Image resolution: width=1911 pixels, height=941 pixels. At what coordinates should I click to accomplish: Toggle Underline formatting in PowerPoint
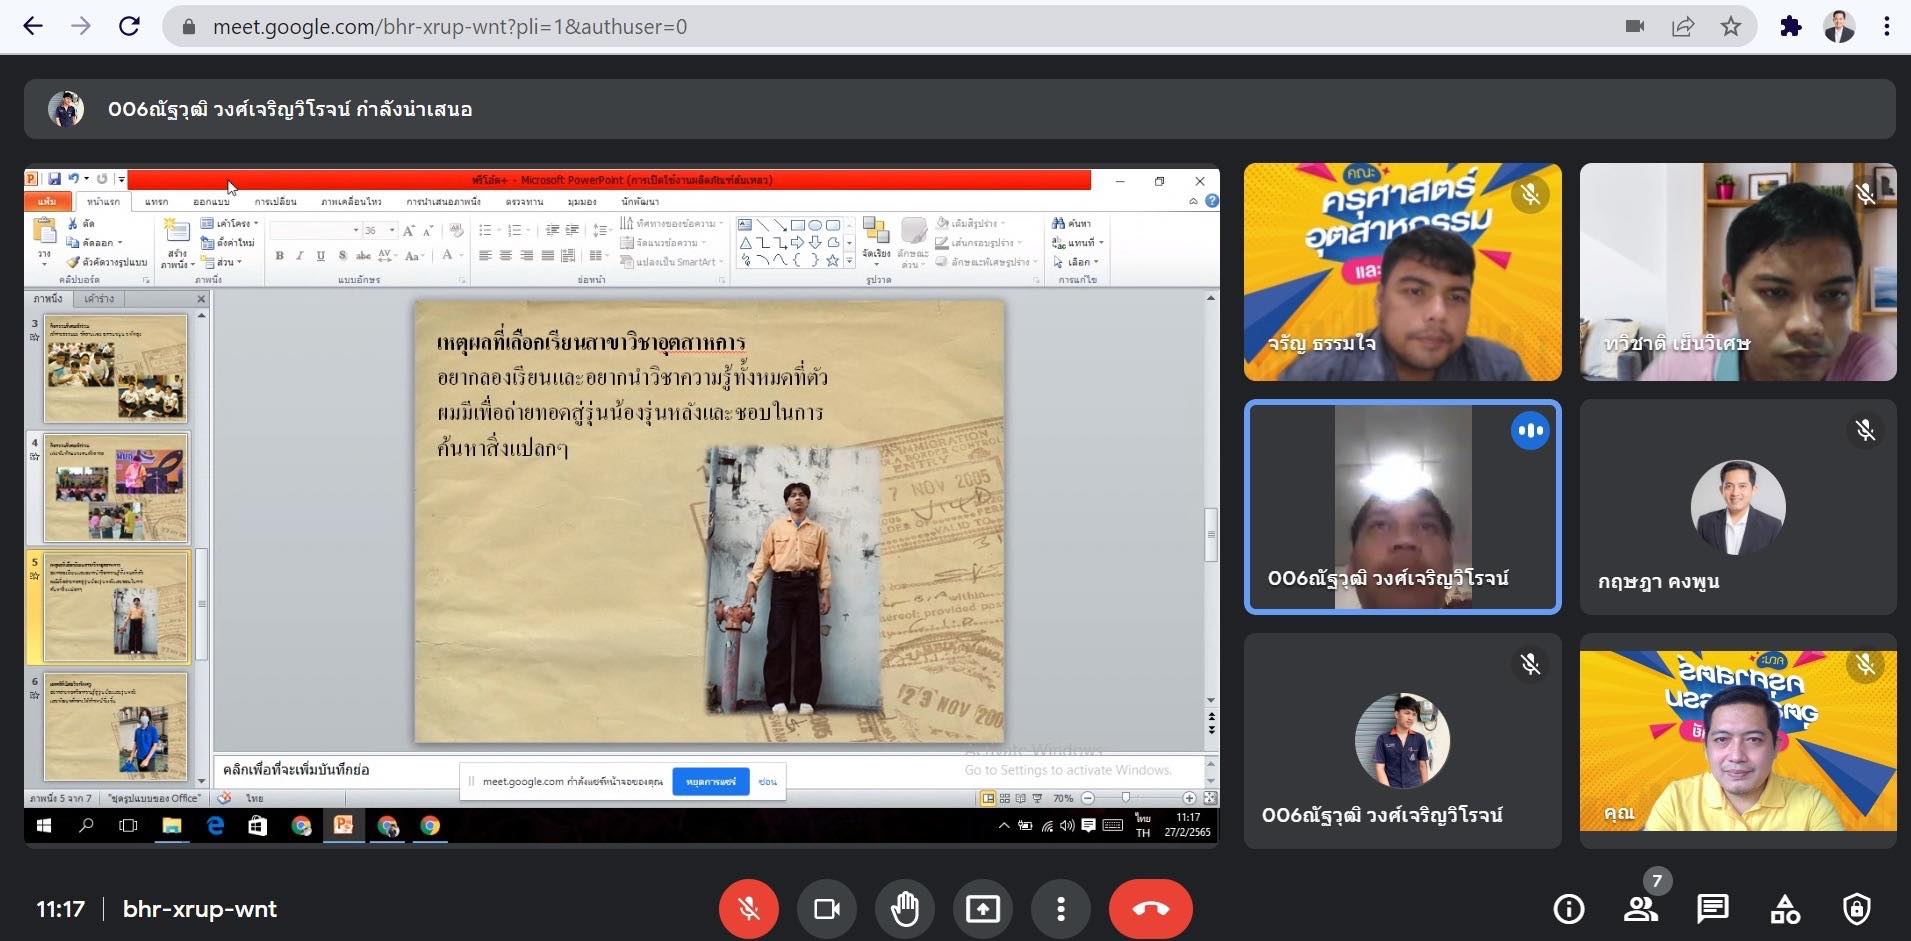tap(320, 256)
